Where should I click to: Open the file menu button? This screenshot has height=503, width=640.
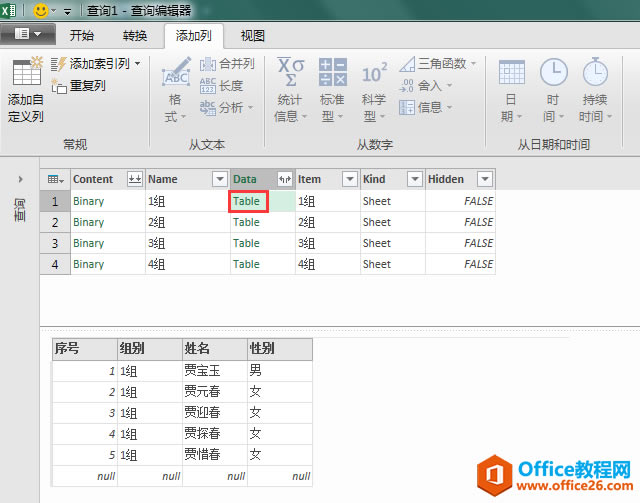28,34
